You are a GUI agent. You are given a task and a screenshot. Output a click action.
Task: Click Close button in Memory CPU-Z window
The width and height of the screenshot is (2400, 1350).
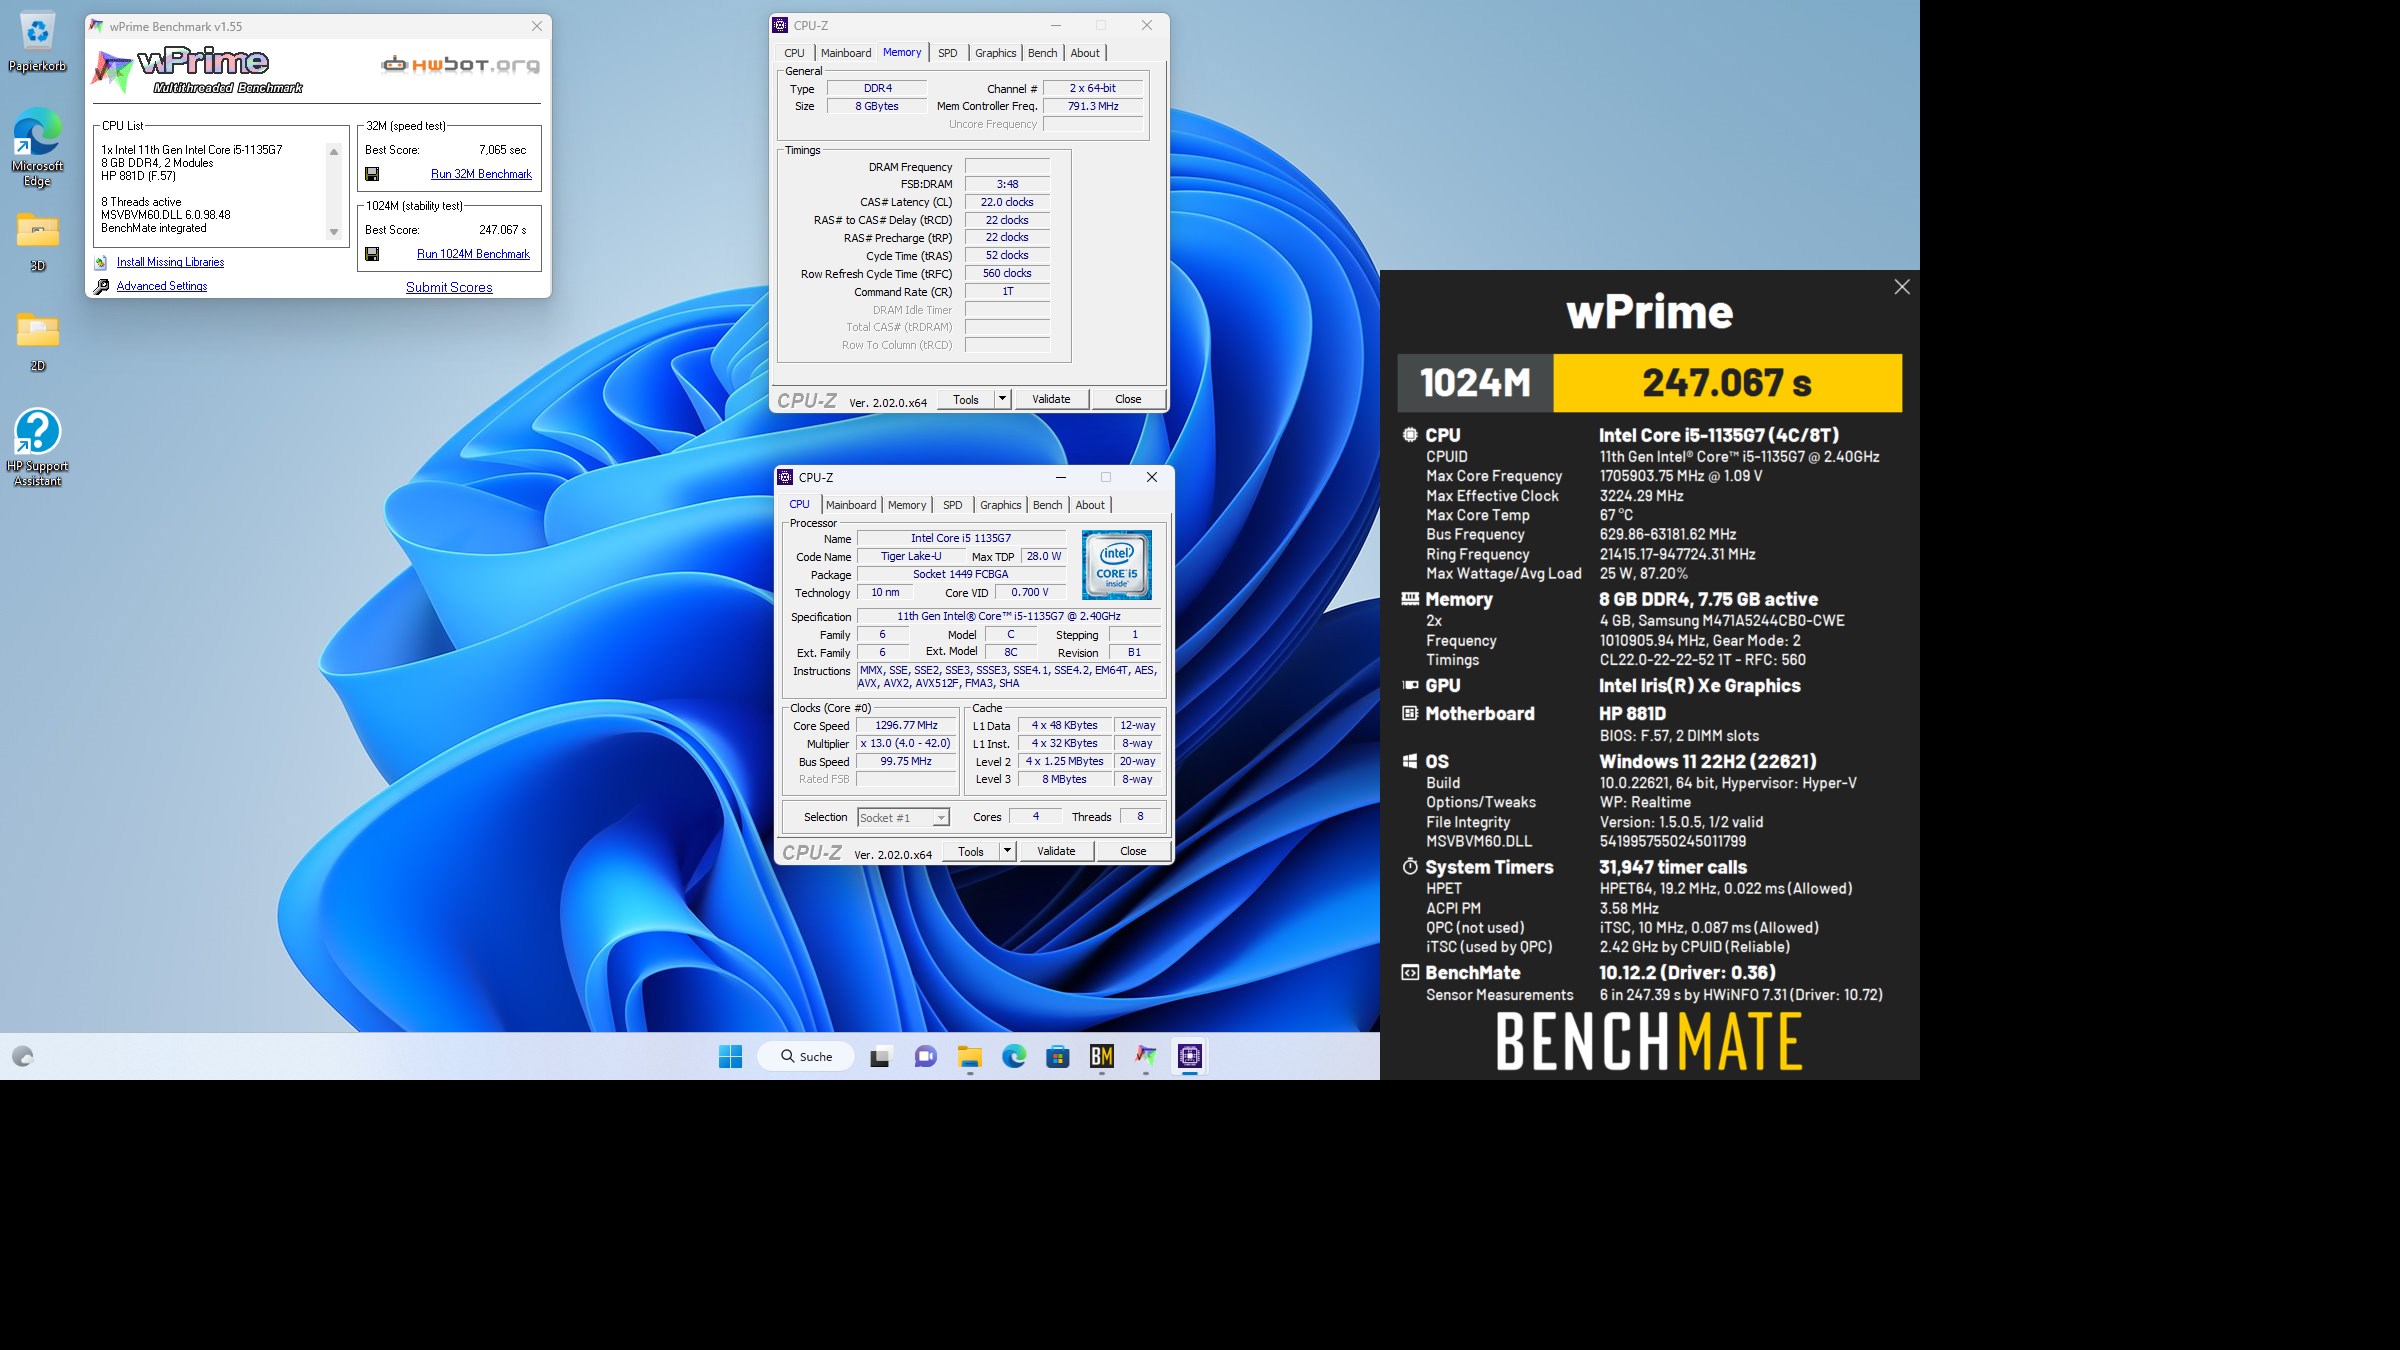pyautogui.click(x=1128, y=399)
